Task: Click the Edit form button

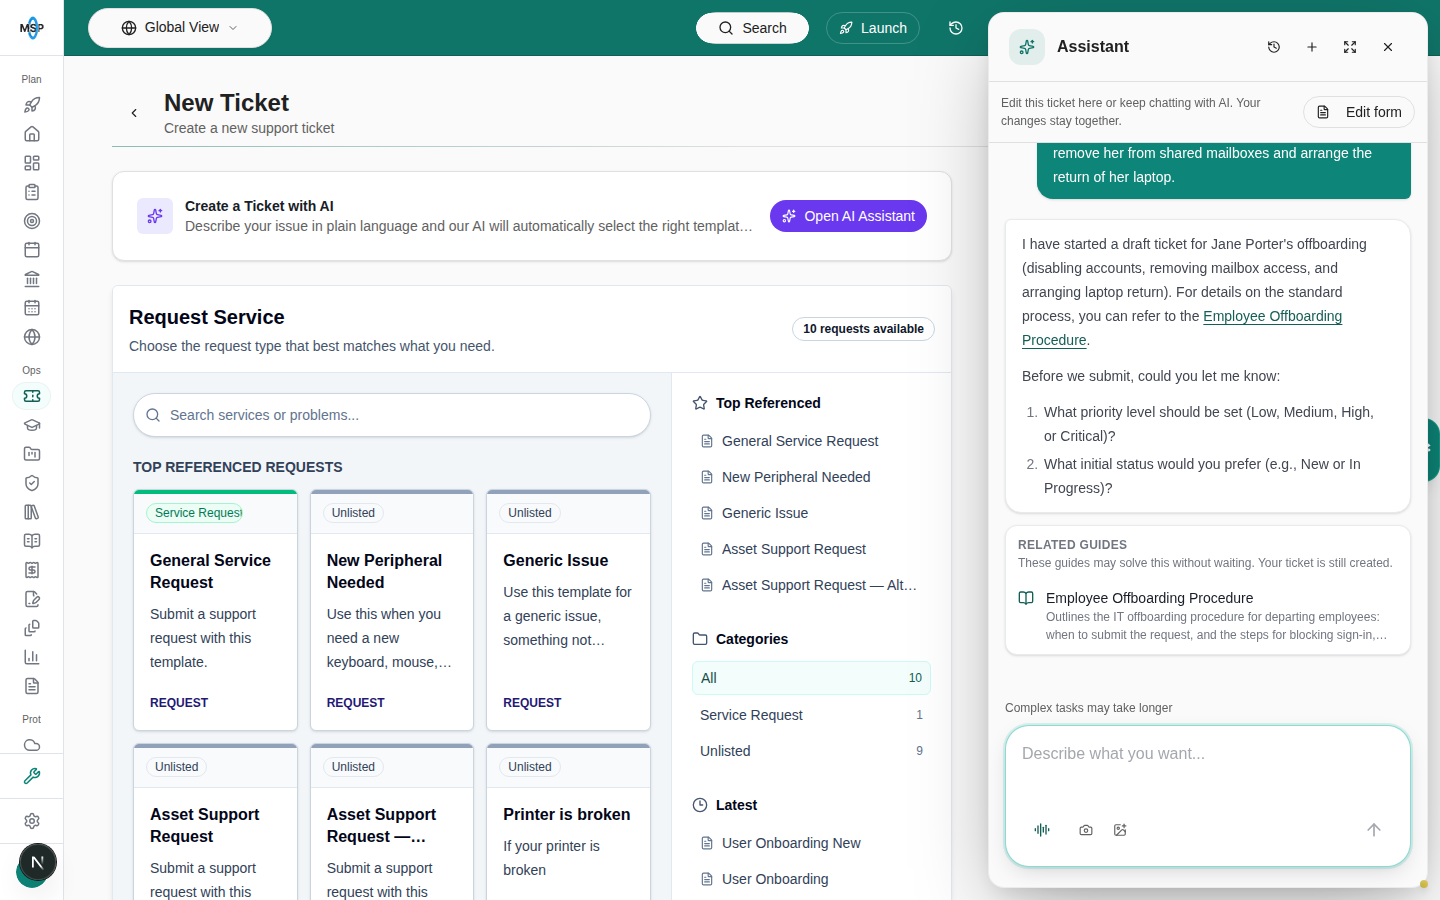Action: [1359, 112]
